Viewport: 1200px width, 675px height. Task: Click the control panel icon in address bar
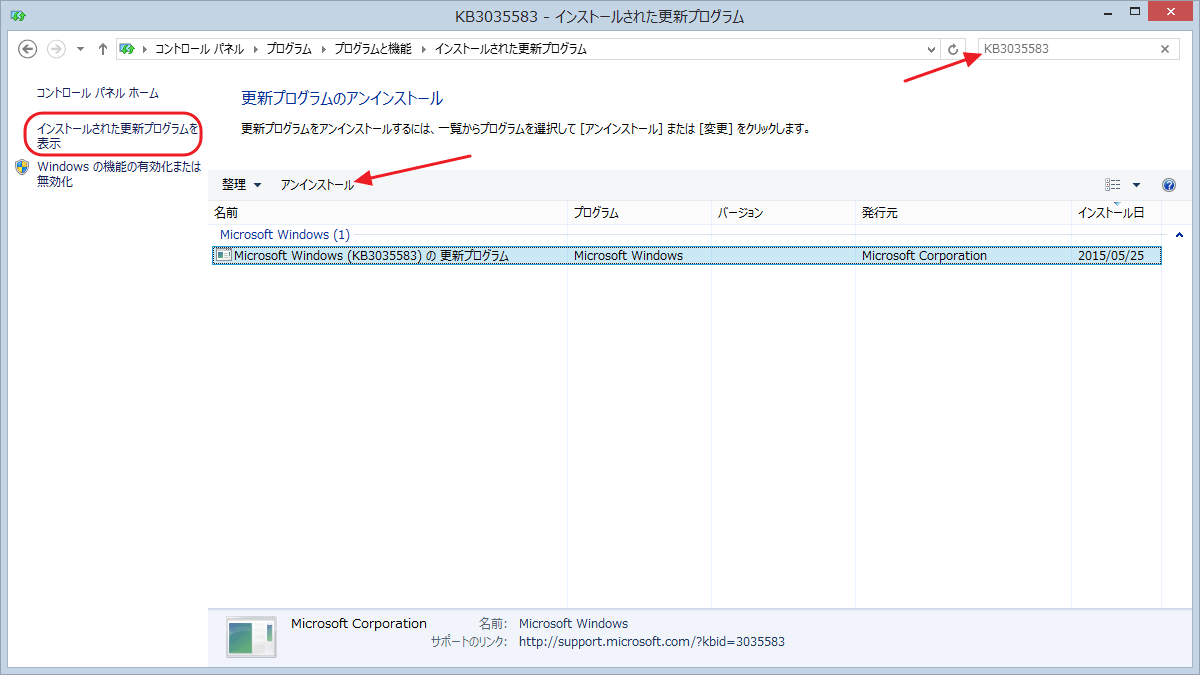[128, 49]
